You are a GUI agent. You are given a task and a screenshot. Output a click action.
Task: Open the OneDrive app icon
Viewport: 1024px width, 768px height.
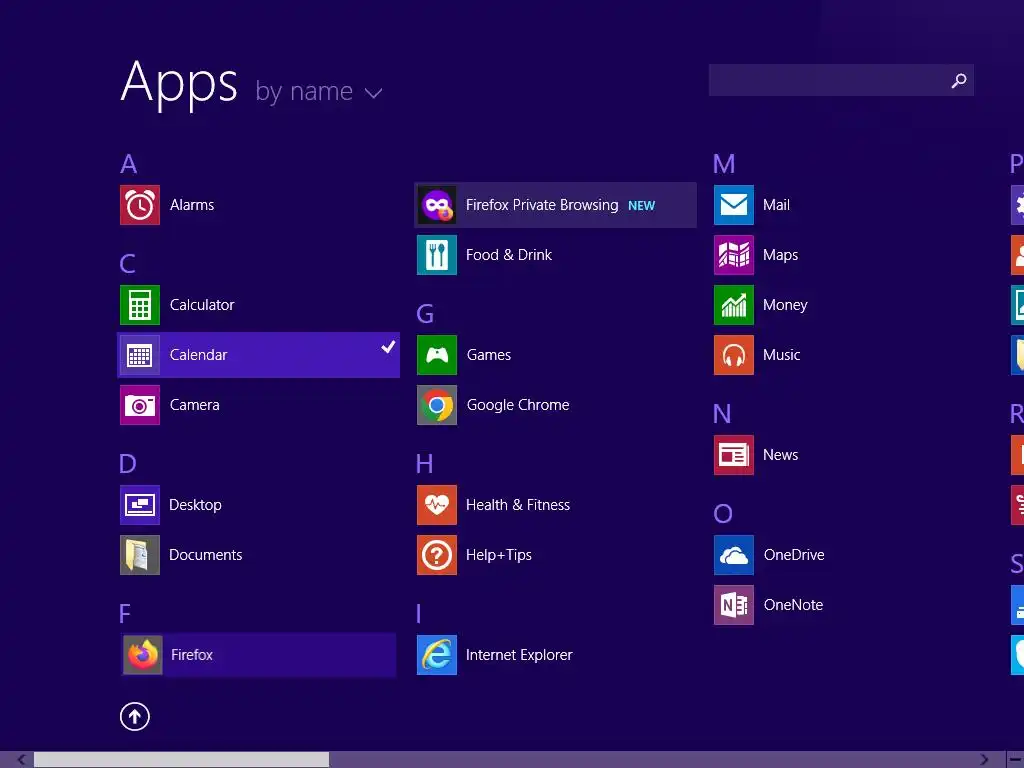tap(734, 555)
